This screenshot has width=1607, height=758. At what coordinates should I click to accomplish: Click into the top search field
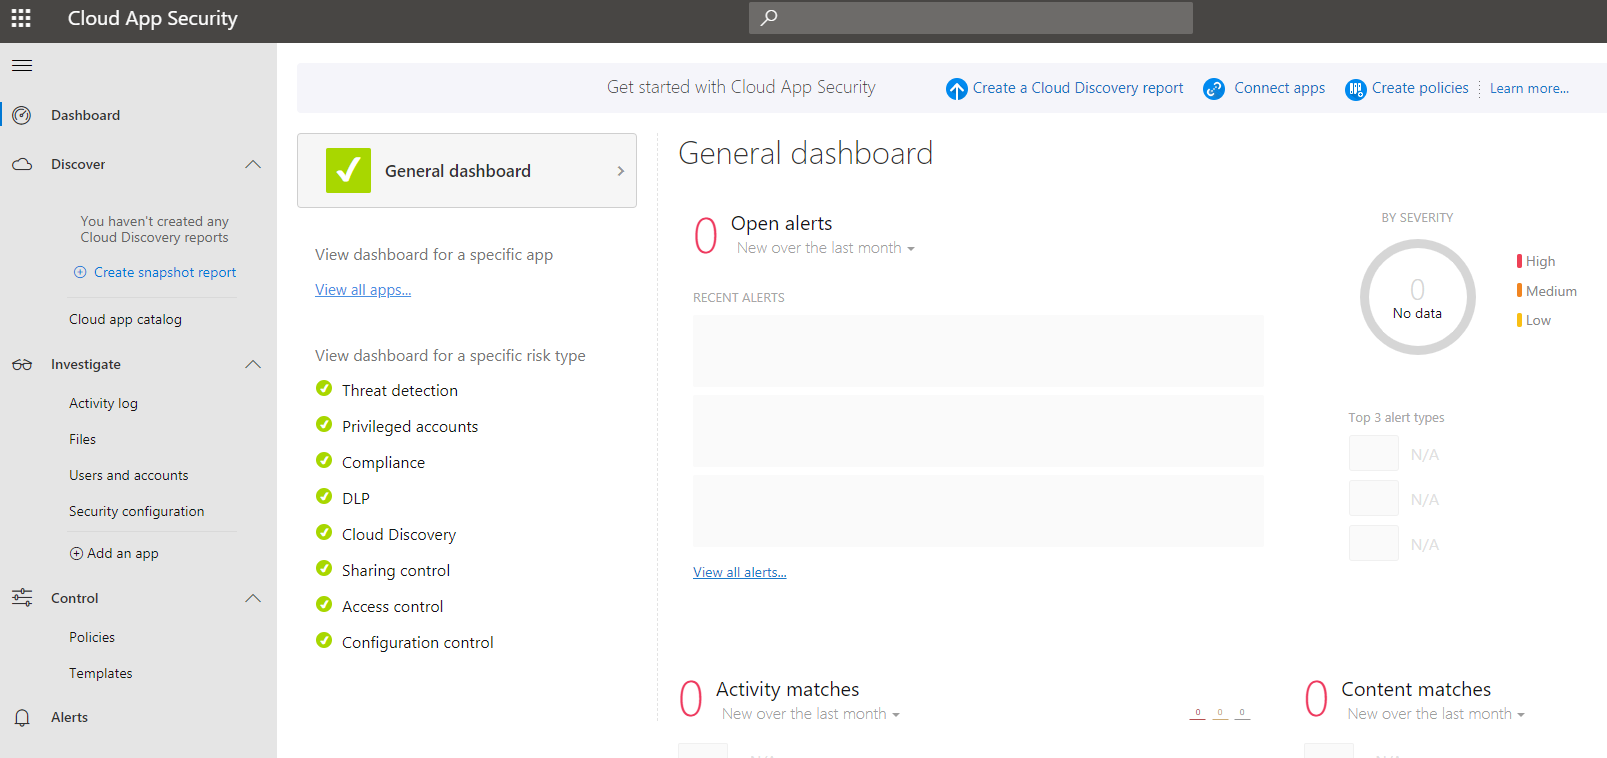coord(971,17)
